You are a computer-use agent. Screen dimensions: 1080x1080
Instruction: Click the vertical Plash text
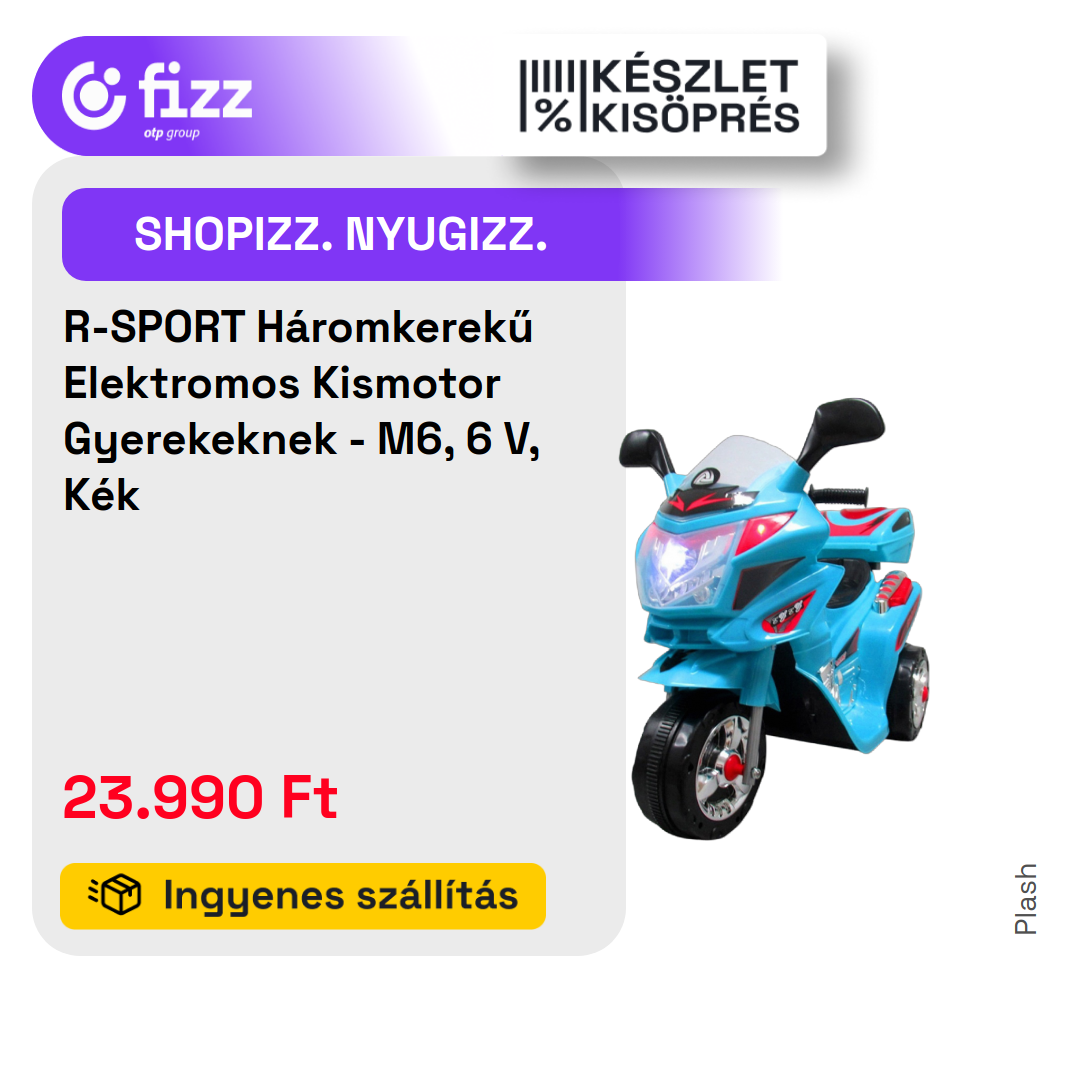1025,899
